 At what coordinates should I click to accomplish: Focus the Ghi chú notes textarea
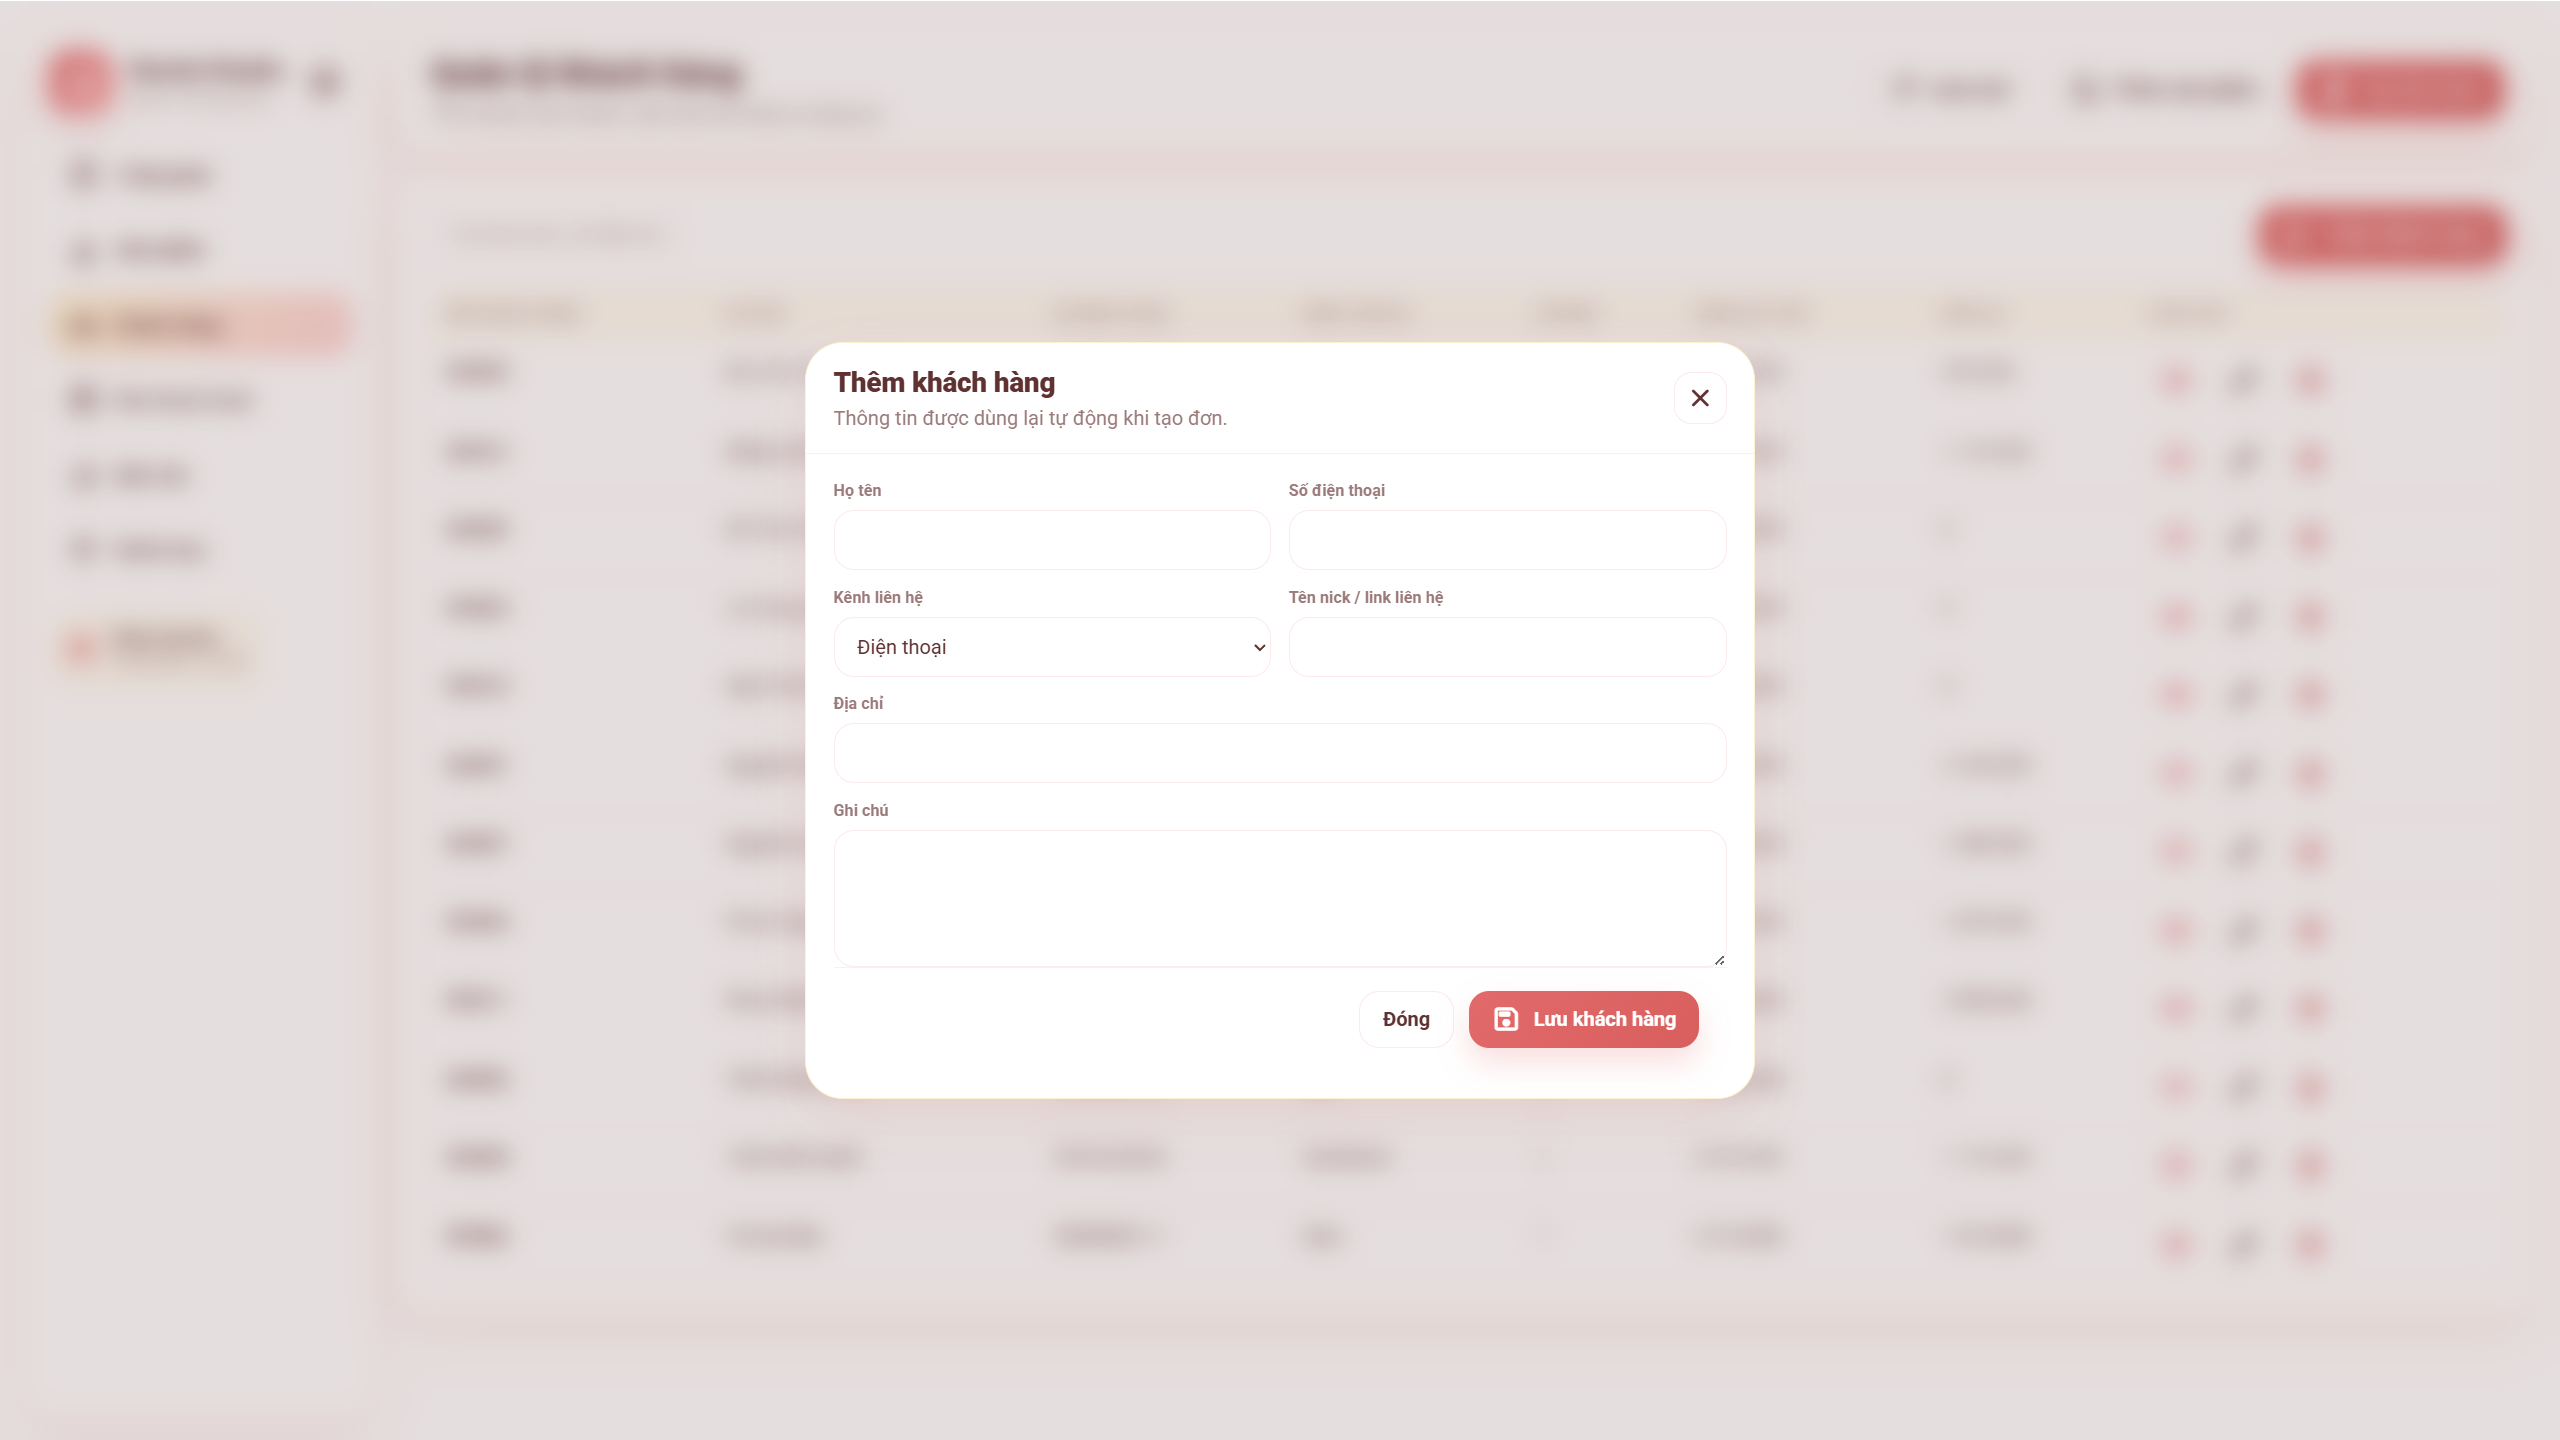1279,897
